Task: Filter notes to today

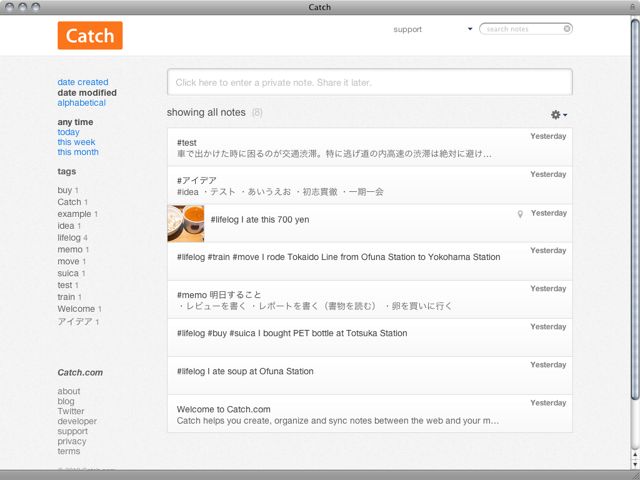Action: tap(68, 132)
